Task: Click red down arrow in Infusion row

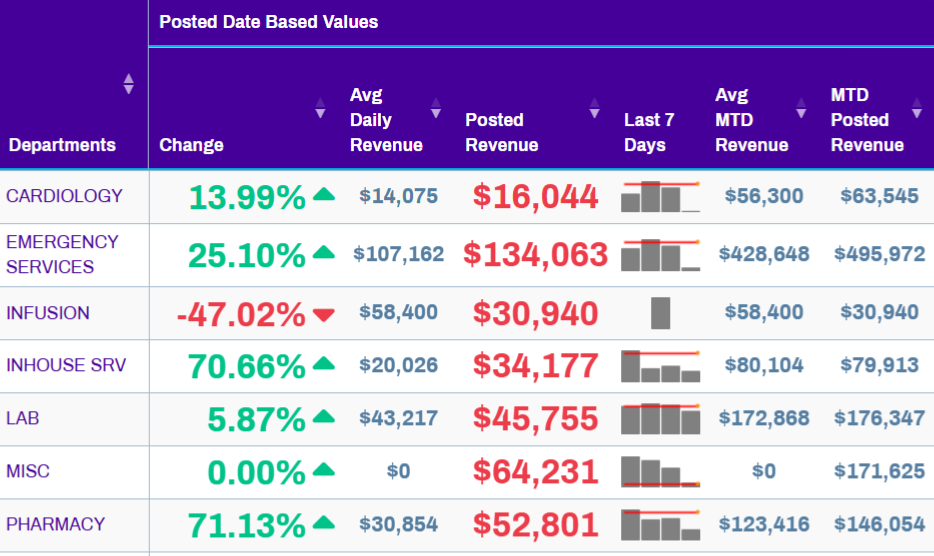Action: [323, 314]
